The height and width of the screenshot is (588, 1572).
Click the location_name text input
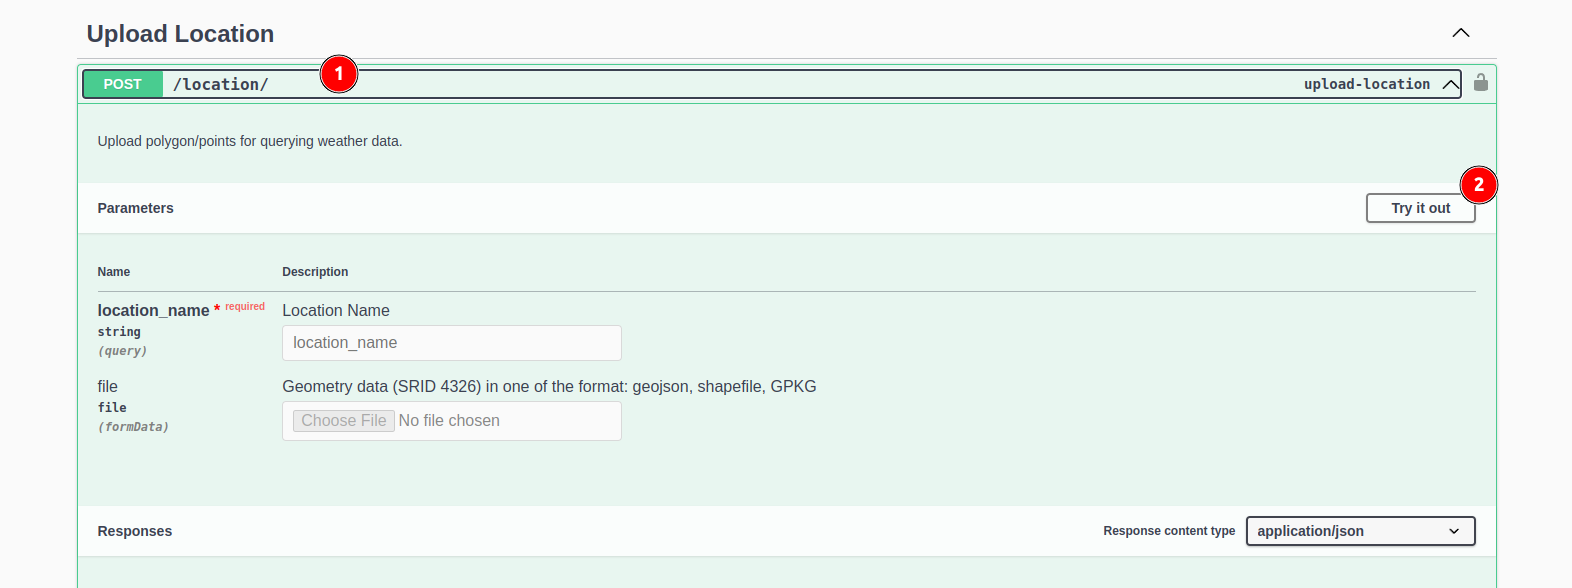point(451,343)
